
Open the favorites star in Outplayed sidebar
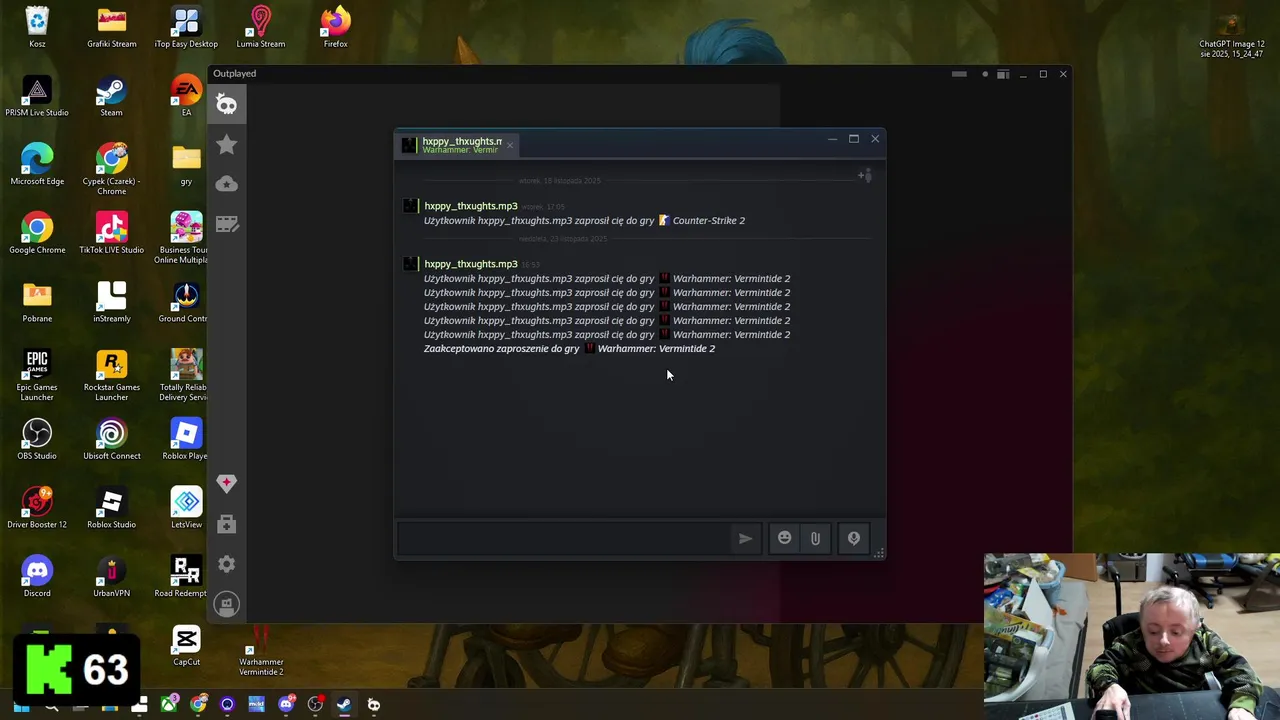pos(227,145)
